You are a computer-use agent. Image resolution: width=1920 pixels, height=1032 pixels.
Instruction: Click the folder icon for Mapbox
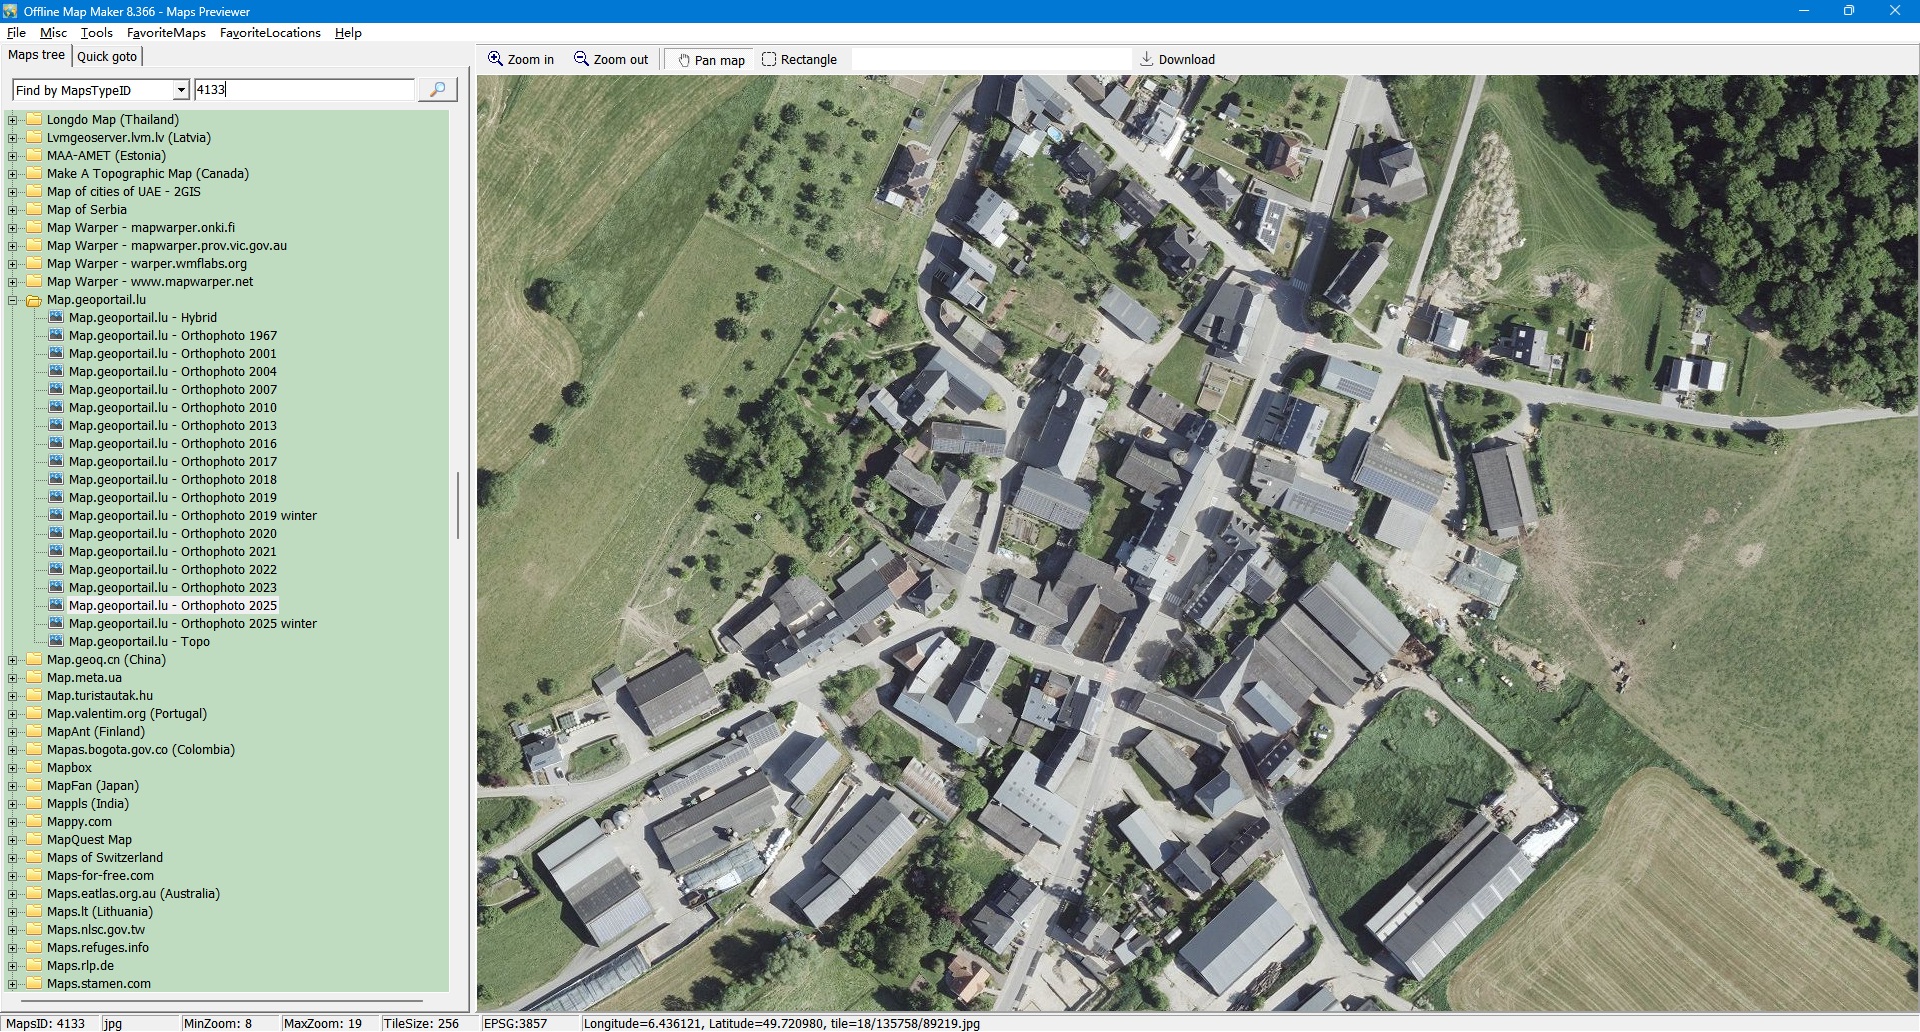click(34, 768)
